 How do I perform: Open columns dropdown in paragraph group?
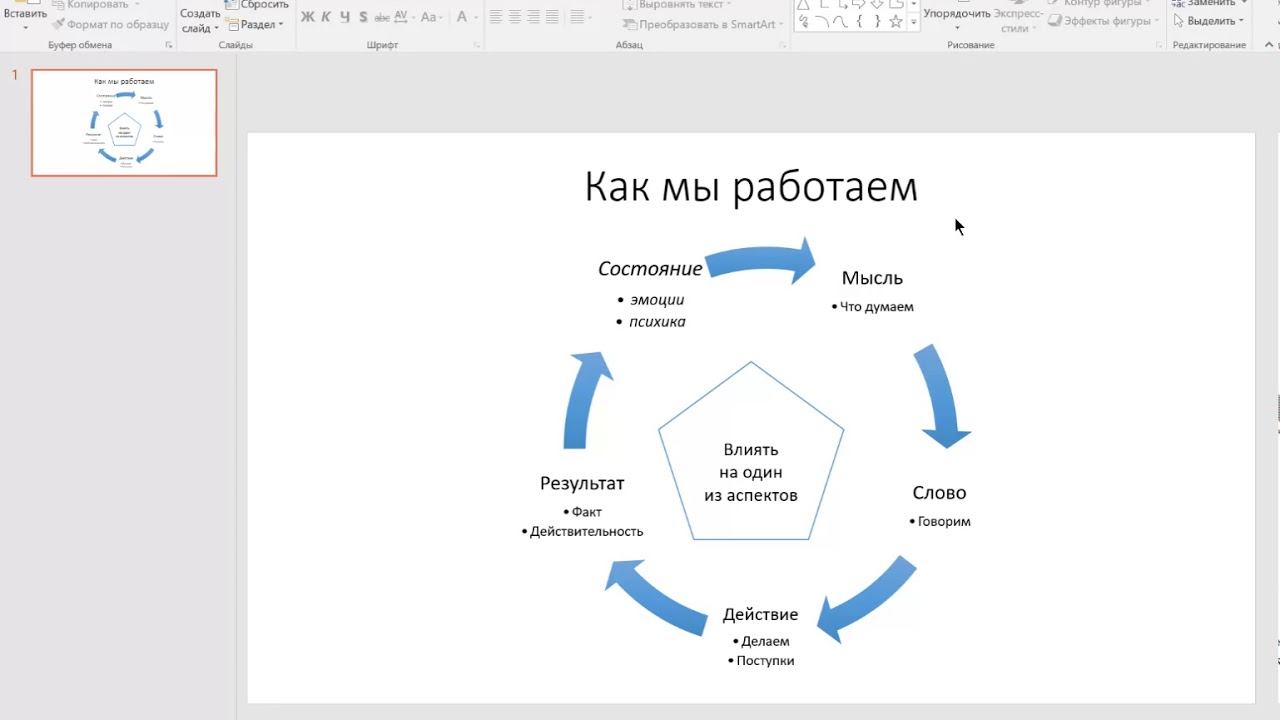[x=579, y=17]
